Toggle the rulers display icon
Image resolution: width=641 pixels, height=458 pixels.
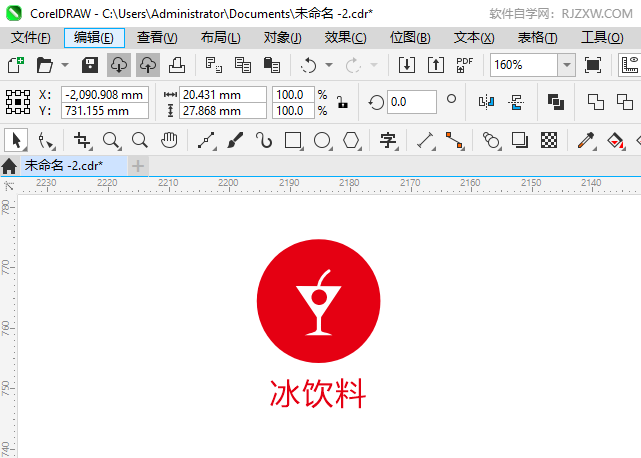[630, 65]
